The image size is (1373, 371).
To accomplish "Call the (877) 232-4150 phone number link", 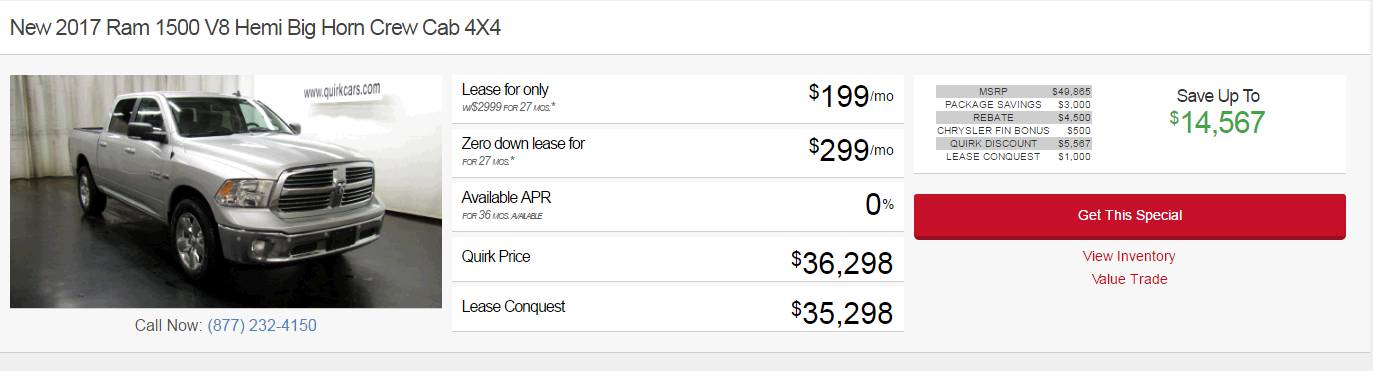I will 262,325.
